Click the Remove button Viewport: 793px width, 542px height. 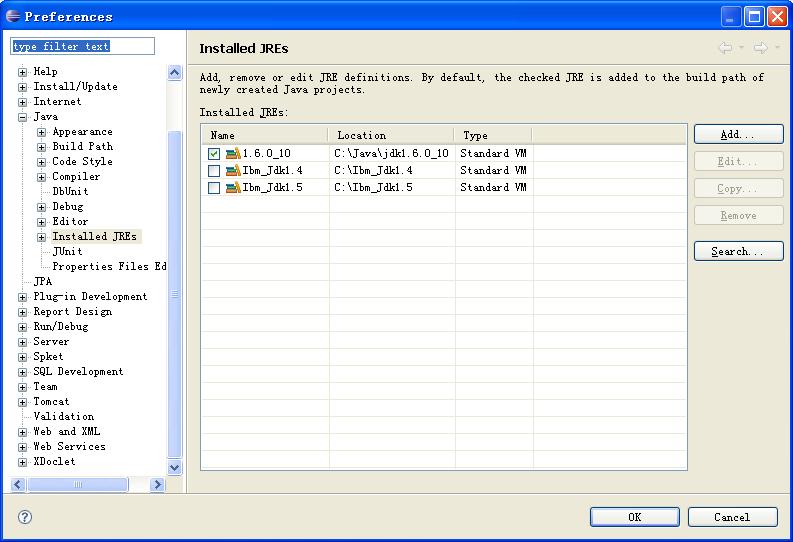tap(738, 215)
